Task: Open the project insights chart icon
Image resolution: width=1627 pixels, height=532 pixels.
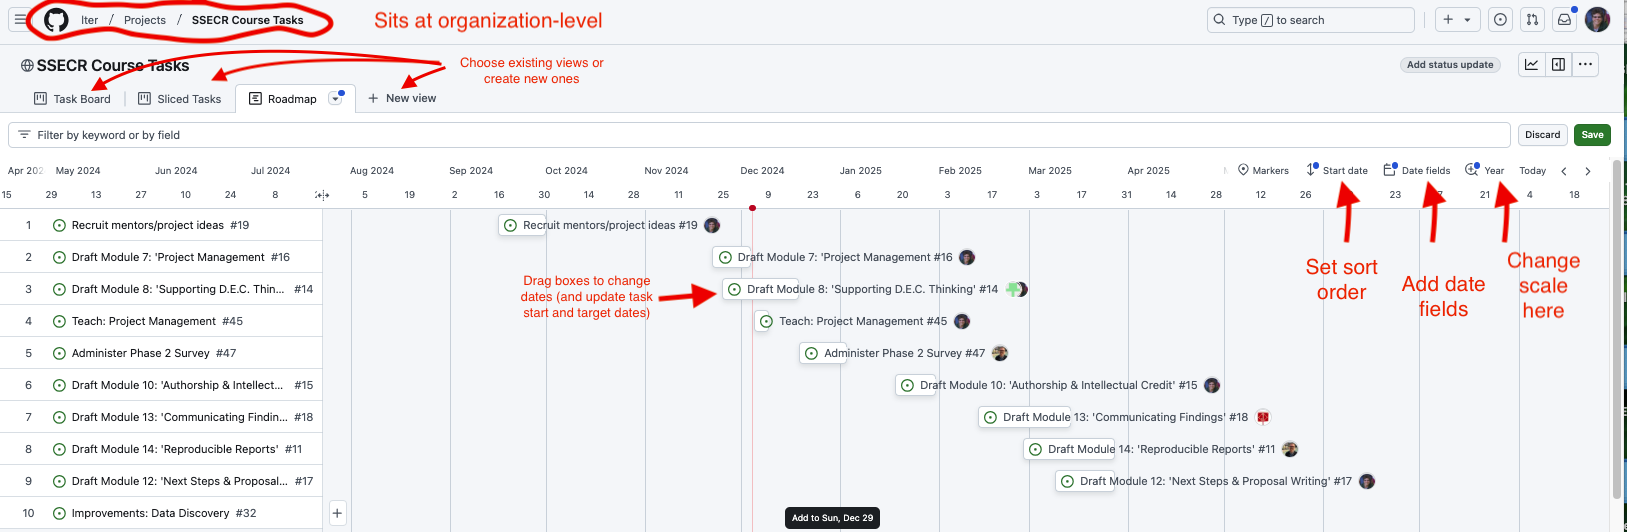Action: (1531, 65)
